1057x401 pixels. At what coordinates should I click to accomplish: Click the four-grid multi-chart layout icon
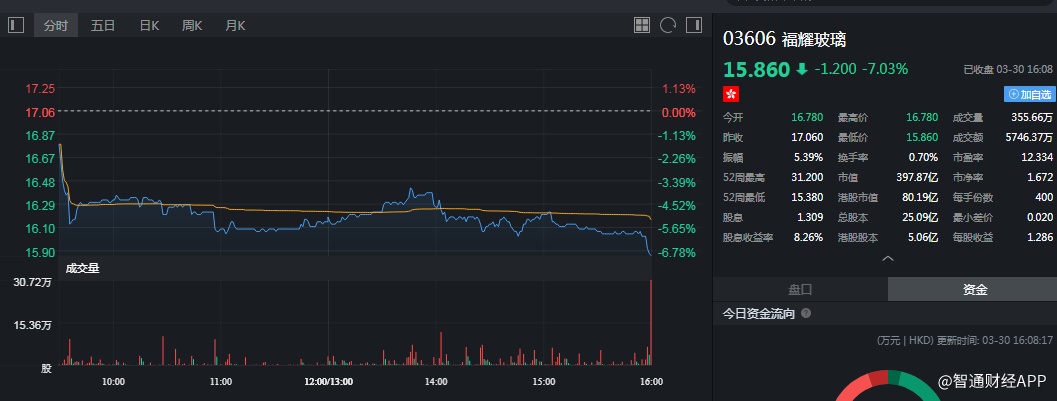(643, 26)
